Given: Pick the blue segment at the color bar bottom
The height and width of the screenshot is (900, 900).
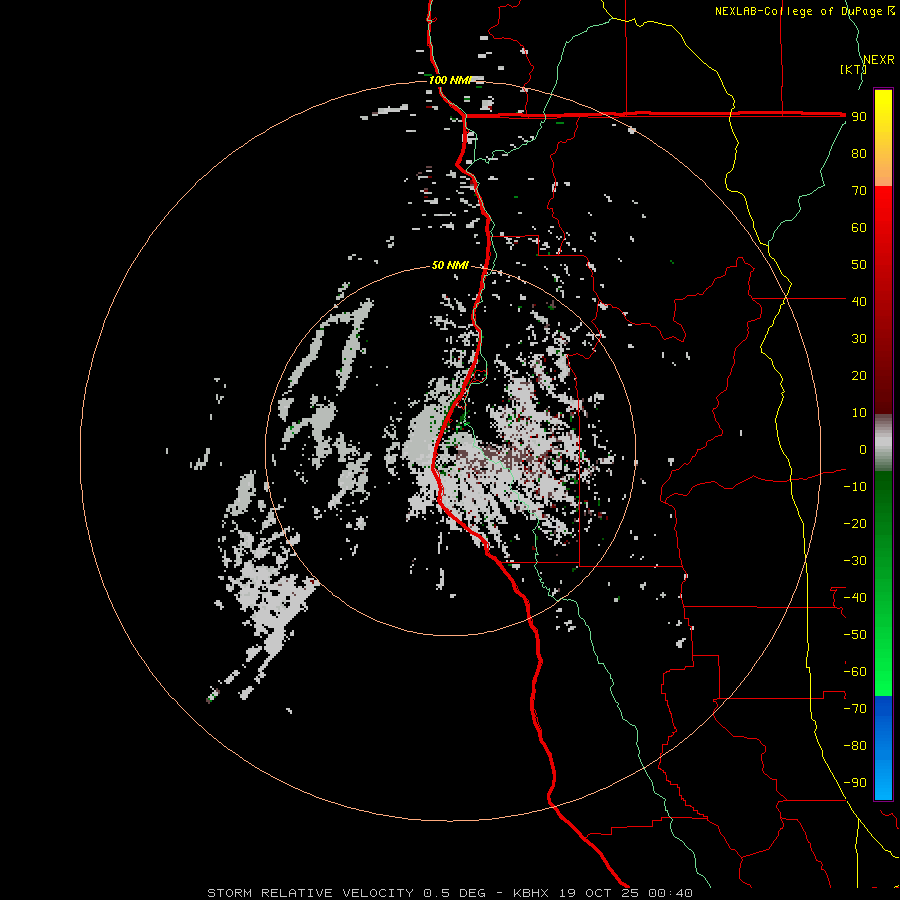Looking at the screenshot, I should 883,748.
